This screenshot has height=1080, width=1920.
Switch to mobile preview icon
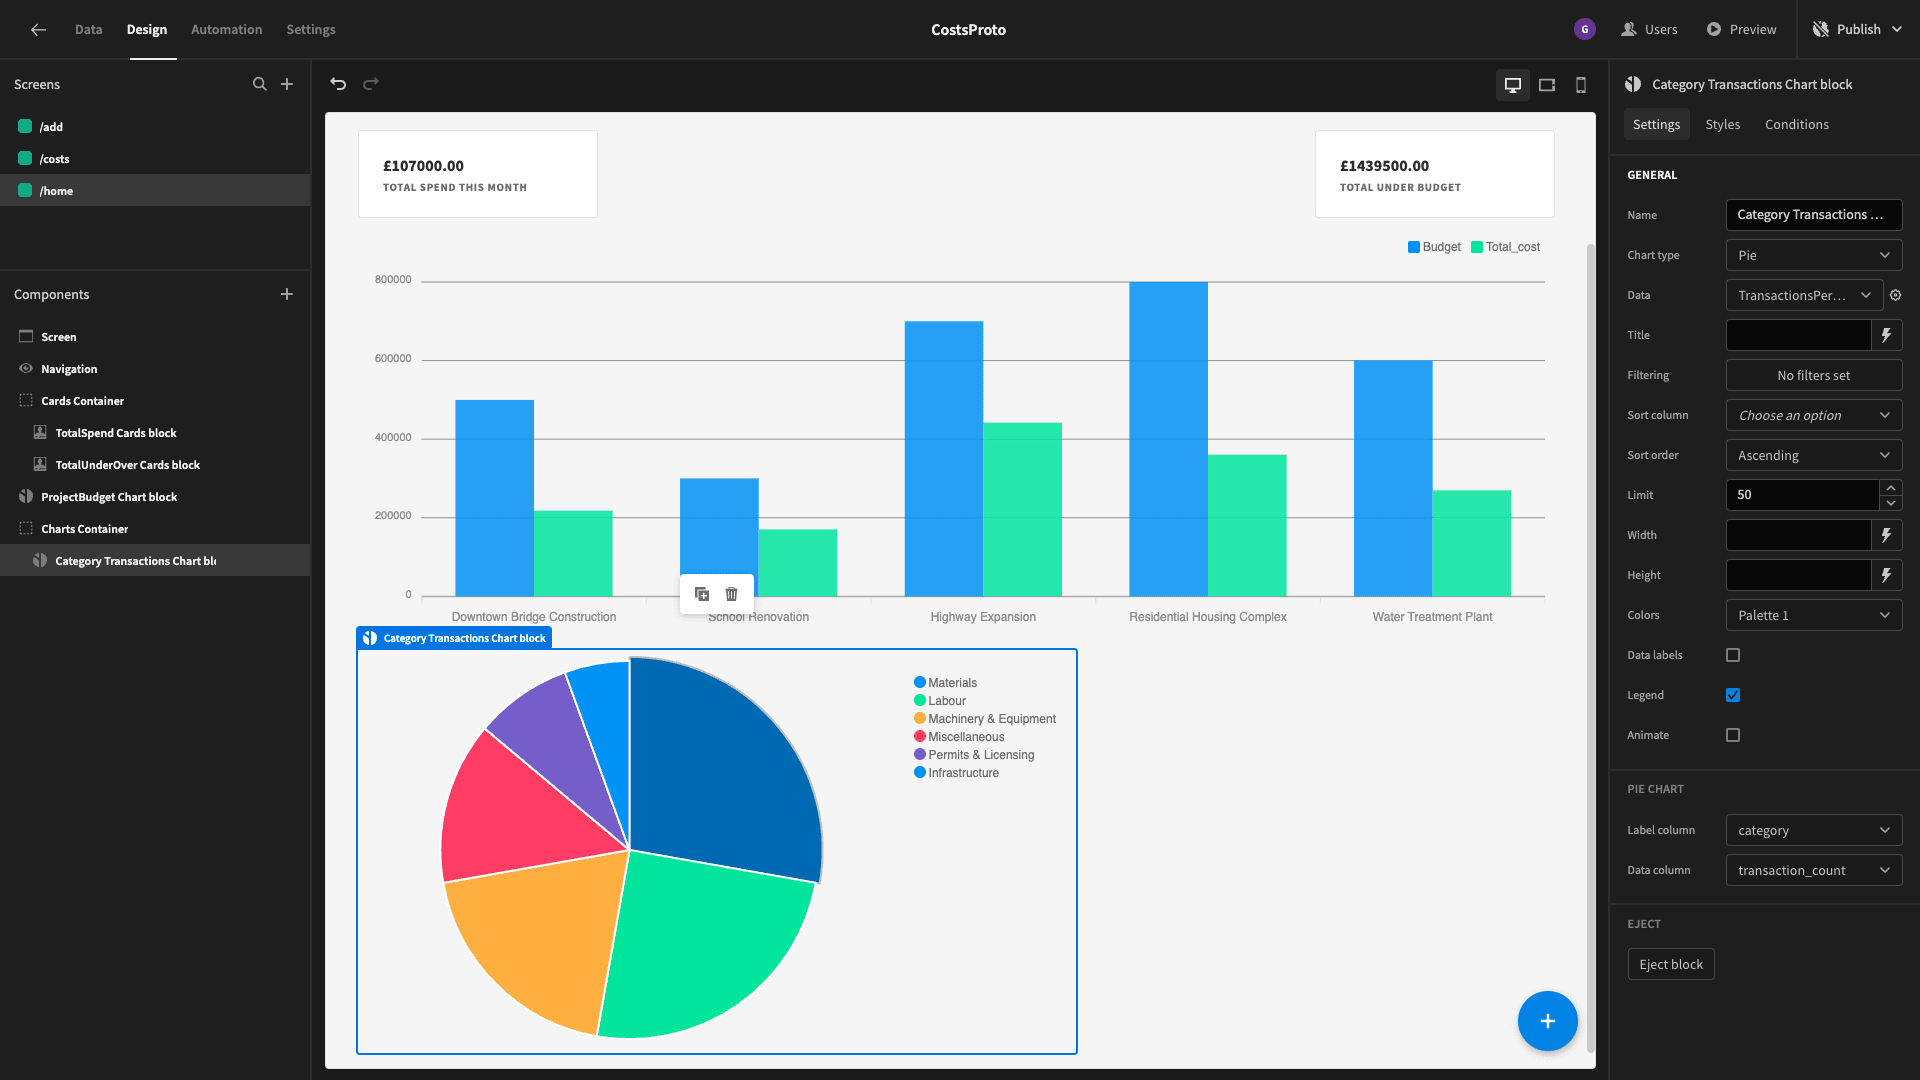pyautogui.click(x=1581, y=85)
